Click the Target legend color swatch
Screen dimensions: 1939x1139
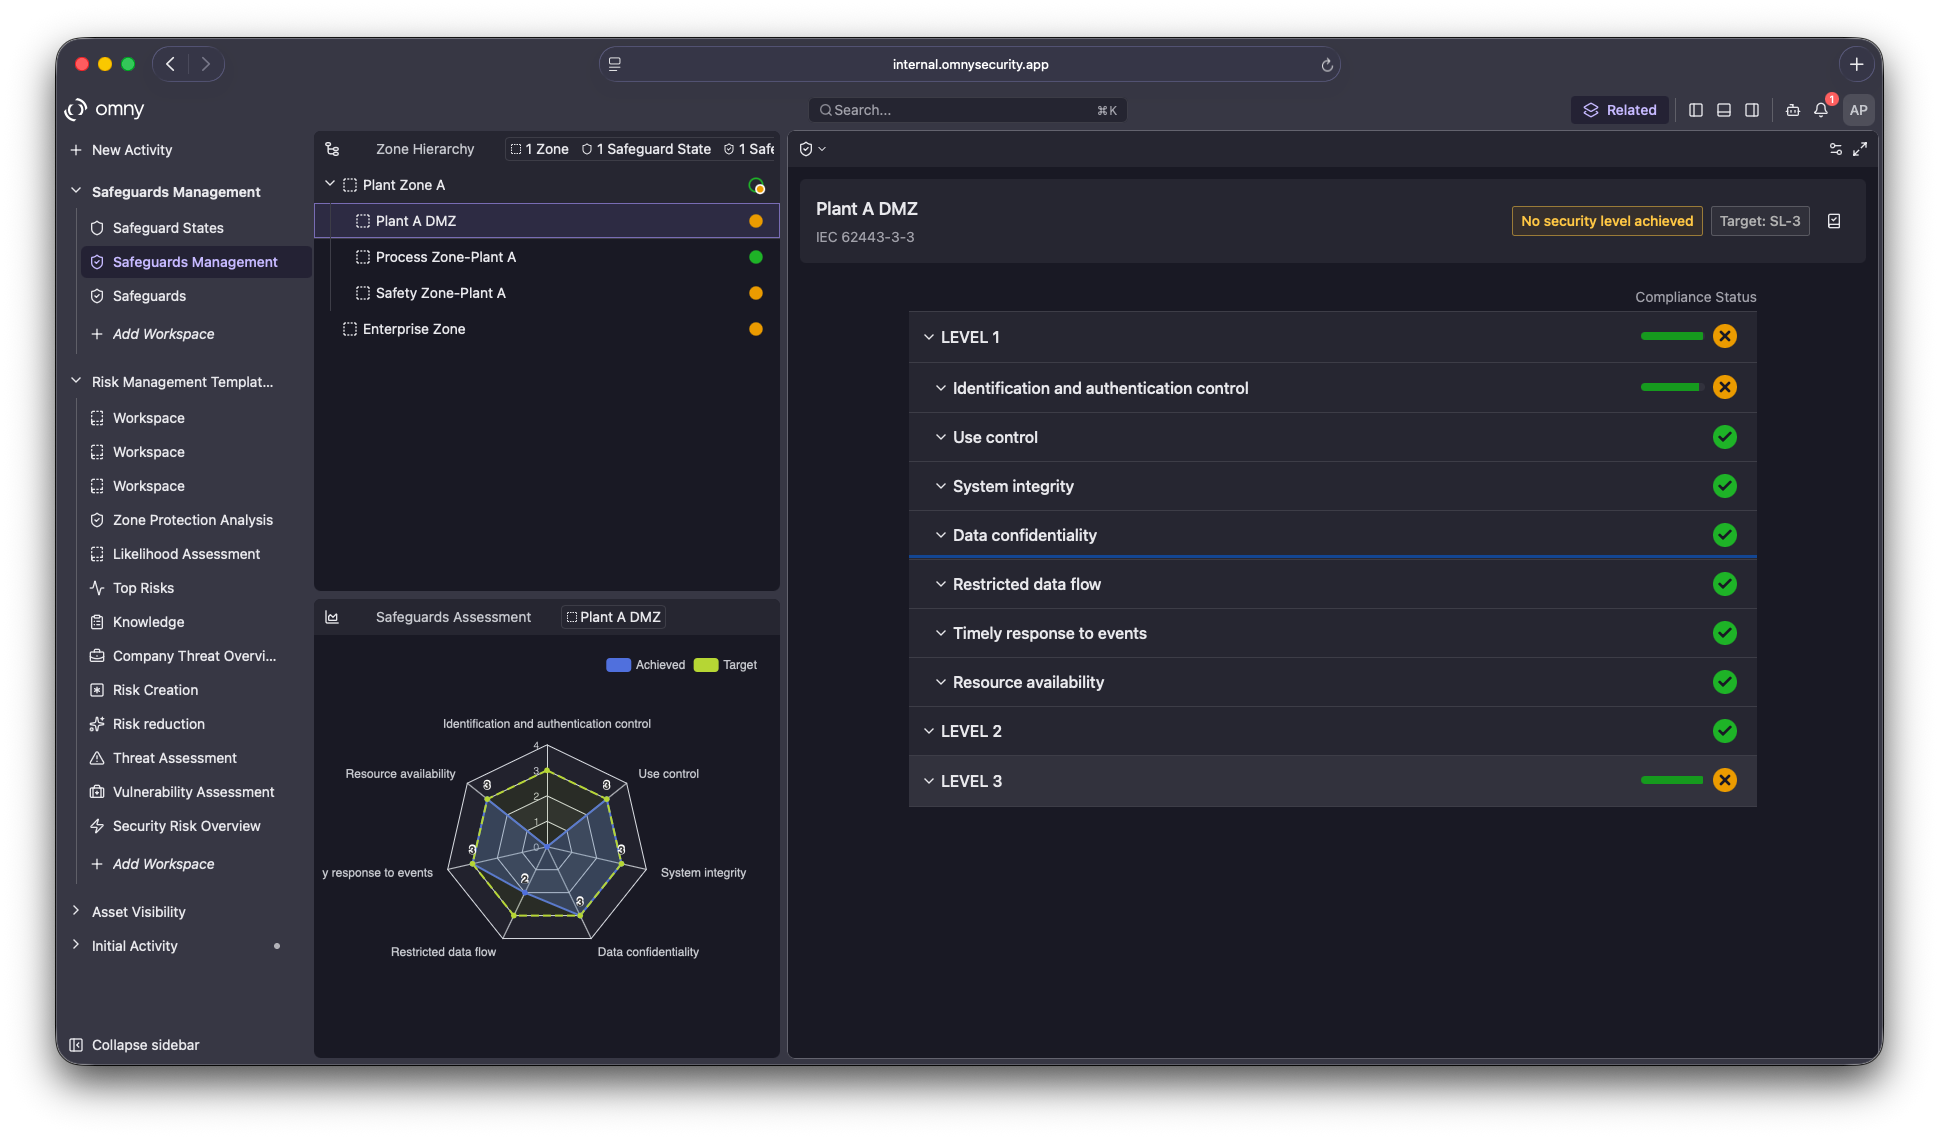coord(706,665)
